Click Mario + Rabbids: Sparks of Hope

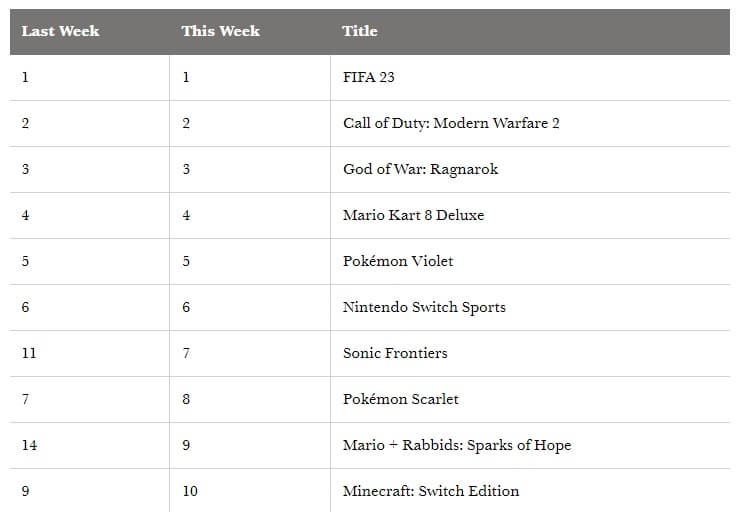point(457,445)
